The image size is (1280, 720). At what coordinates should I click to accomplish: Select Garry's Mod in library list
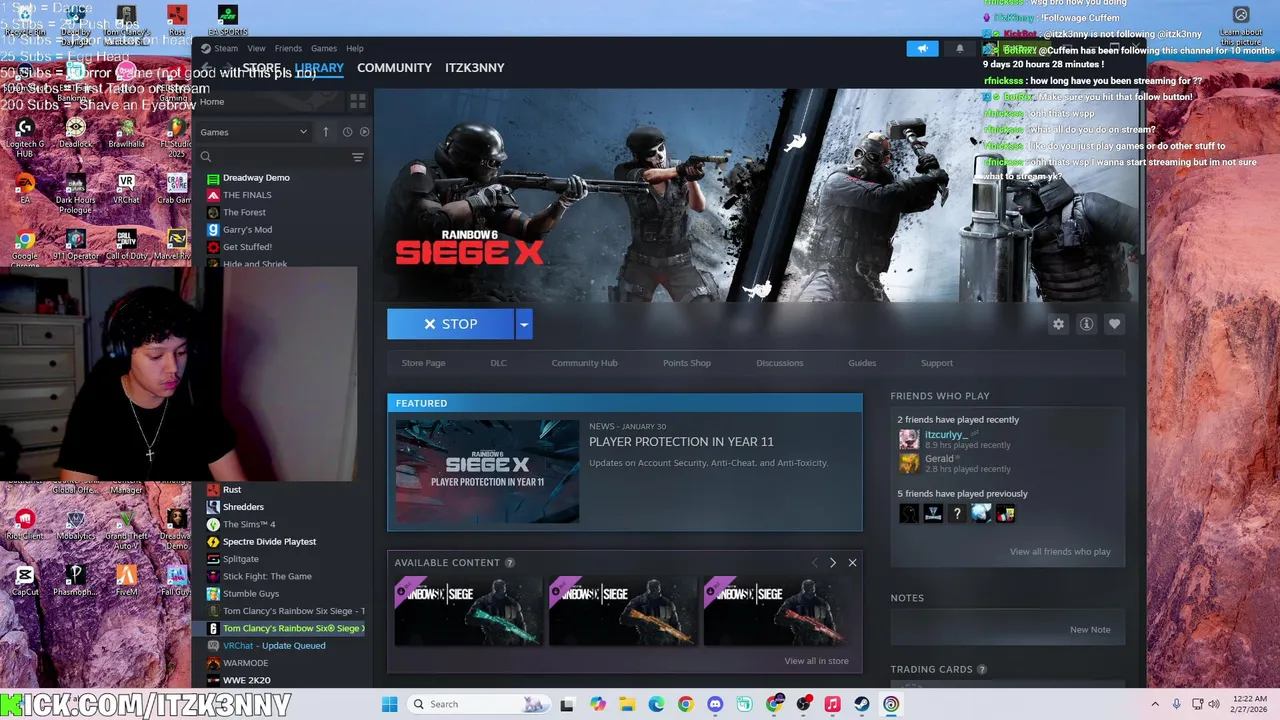(x=247, y=230)
